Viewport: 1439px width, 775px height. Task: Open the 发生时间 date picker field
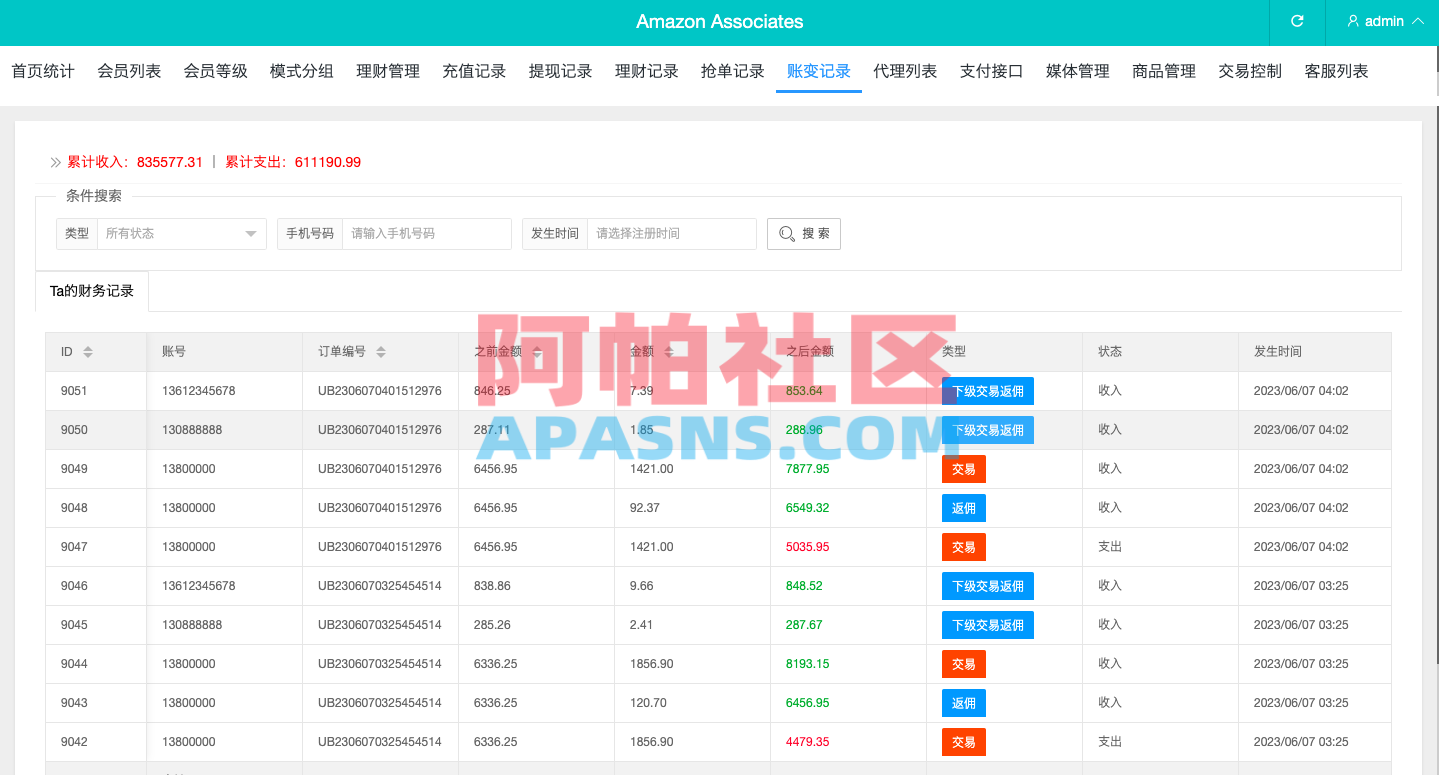click(672, 233)
